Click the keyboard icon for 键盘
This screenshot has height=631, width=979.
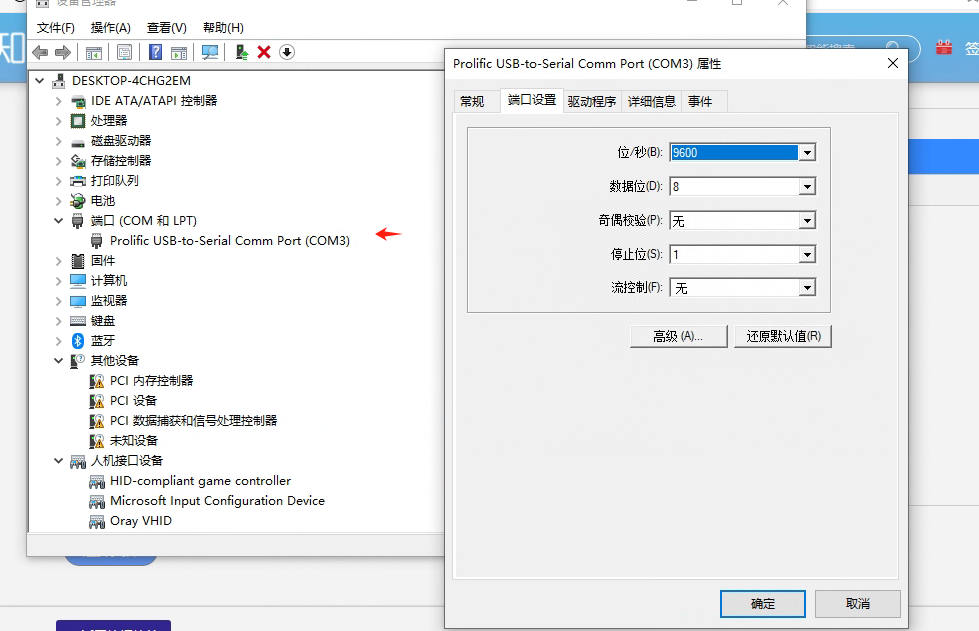coord(78,321)
